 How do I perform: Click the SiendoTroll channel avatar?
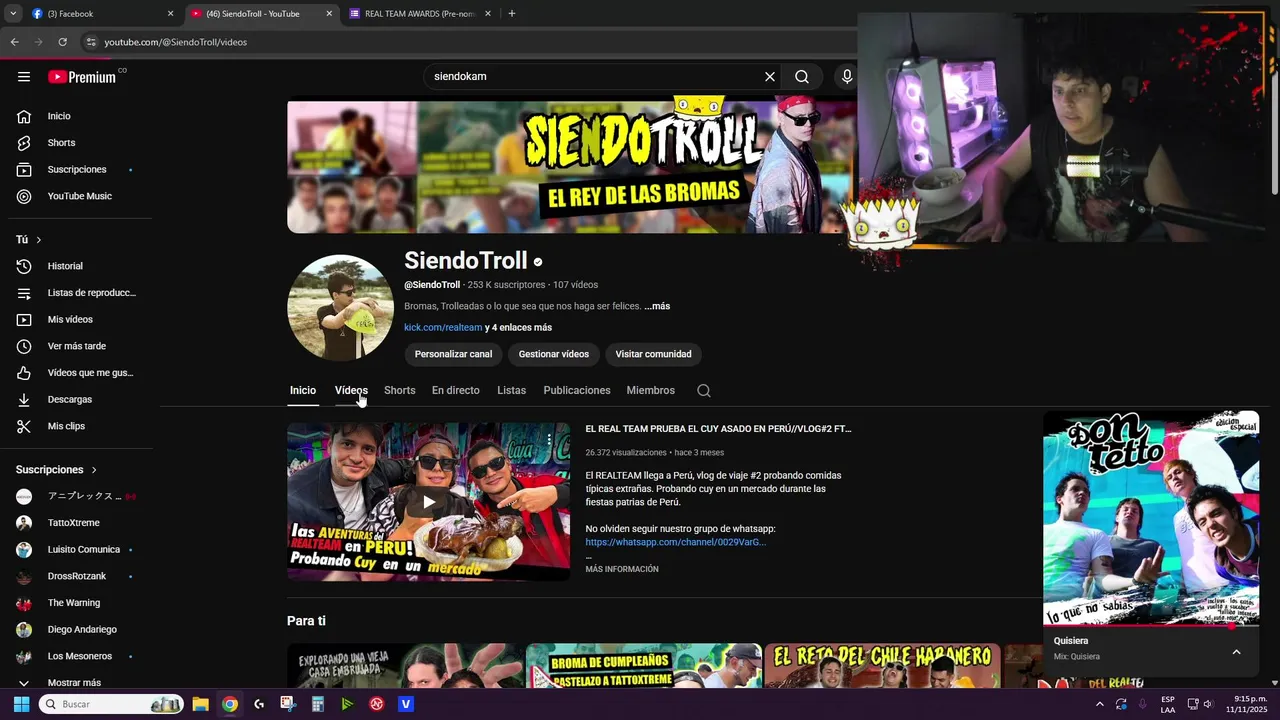(x=340, y=307)
